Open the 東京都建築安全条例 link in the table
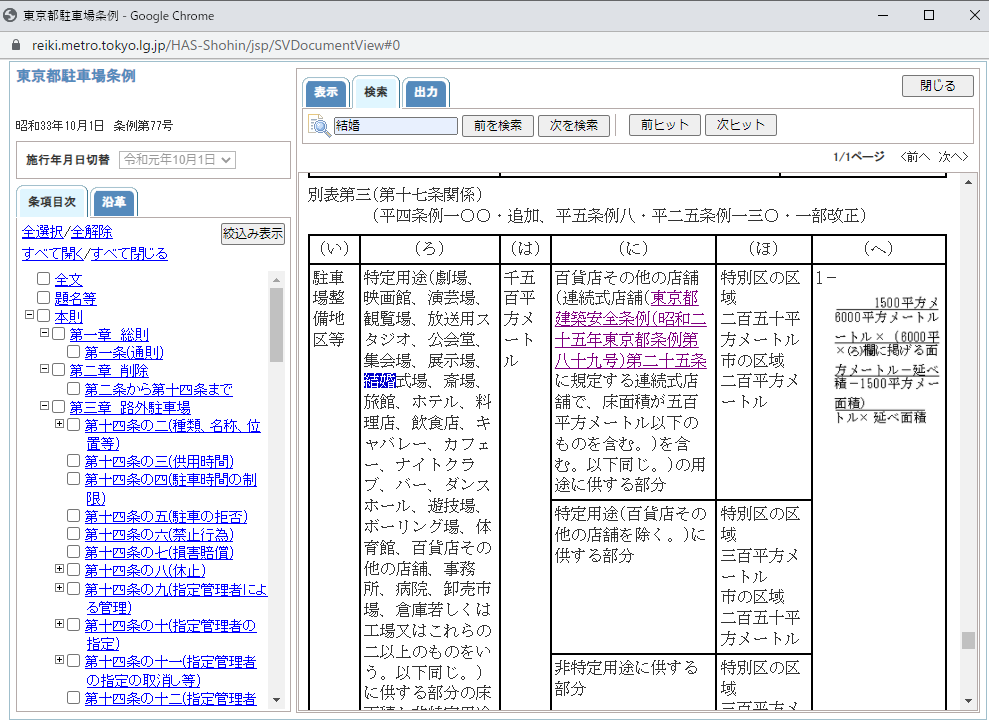 pos(630,329)
